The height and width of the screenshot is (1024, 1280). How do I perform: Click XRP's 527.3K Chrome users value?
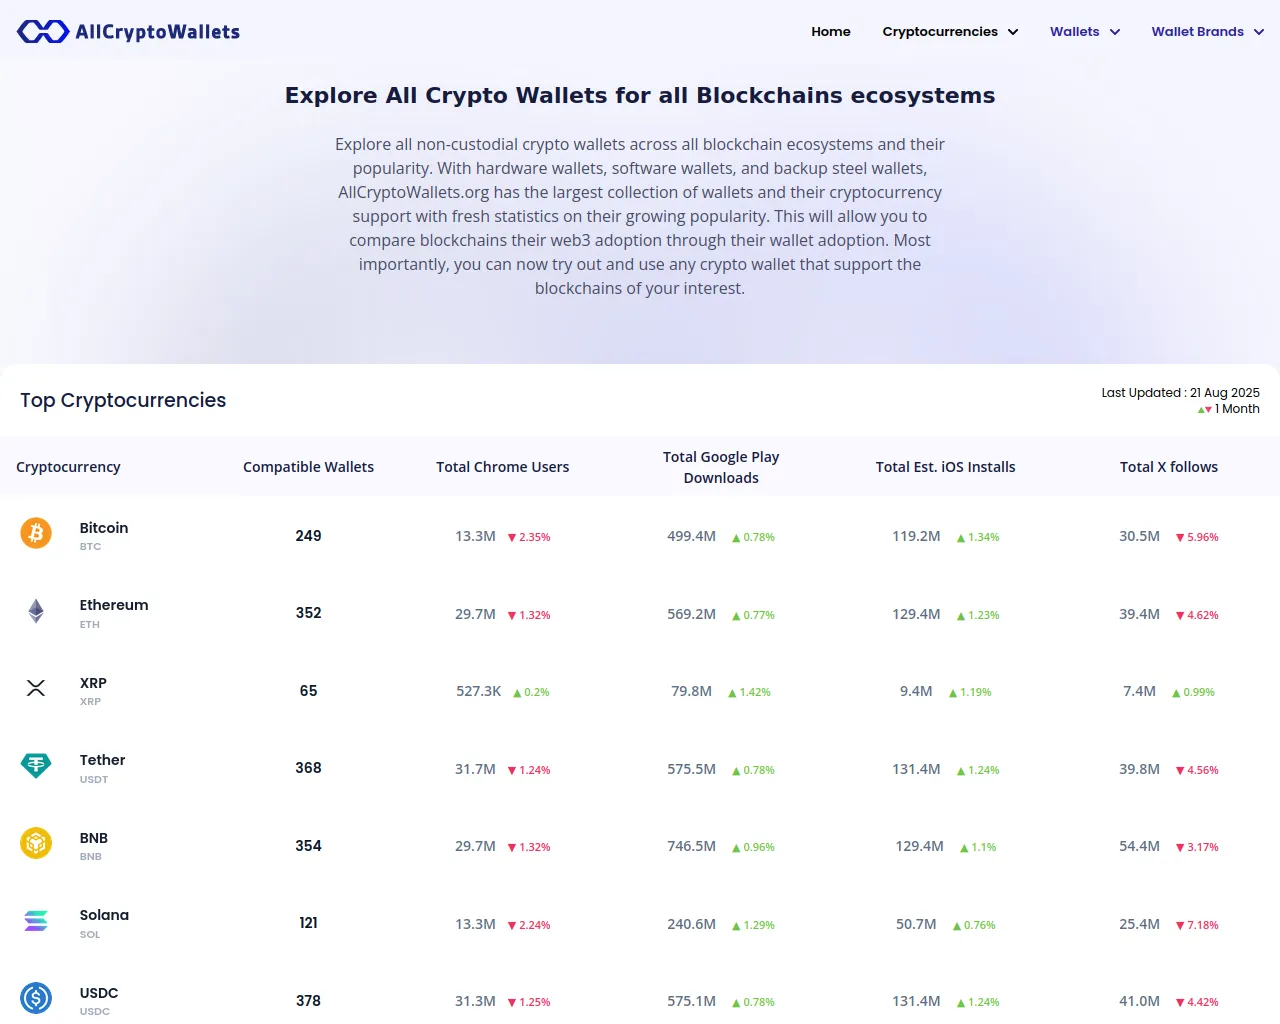(478, 691)
